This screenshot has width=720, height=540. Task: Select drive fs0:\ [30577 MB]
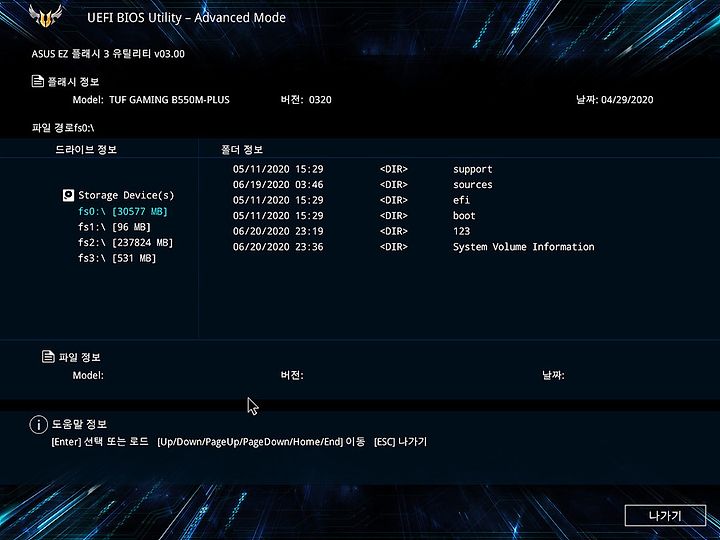[x=123, y=211]
